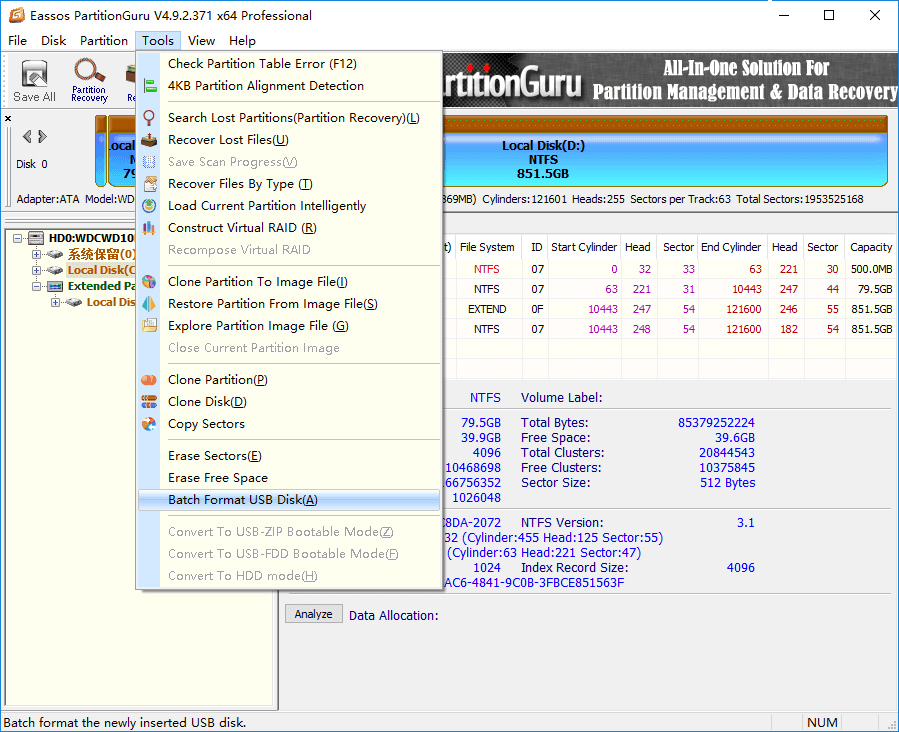The height and width of the screenshot is (732, 899).
Task: Click the Restore Partition From Image icon
Action: pyautogui.click(x=149, y=304)
